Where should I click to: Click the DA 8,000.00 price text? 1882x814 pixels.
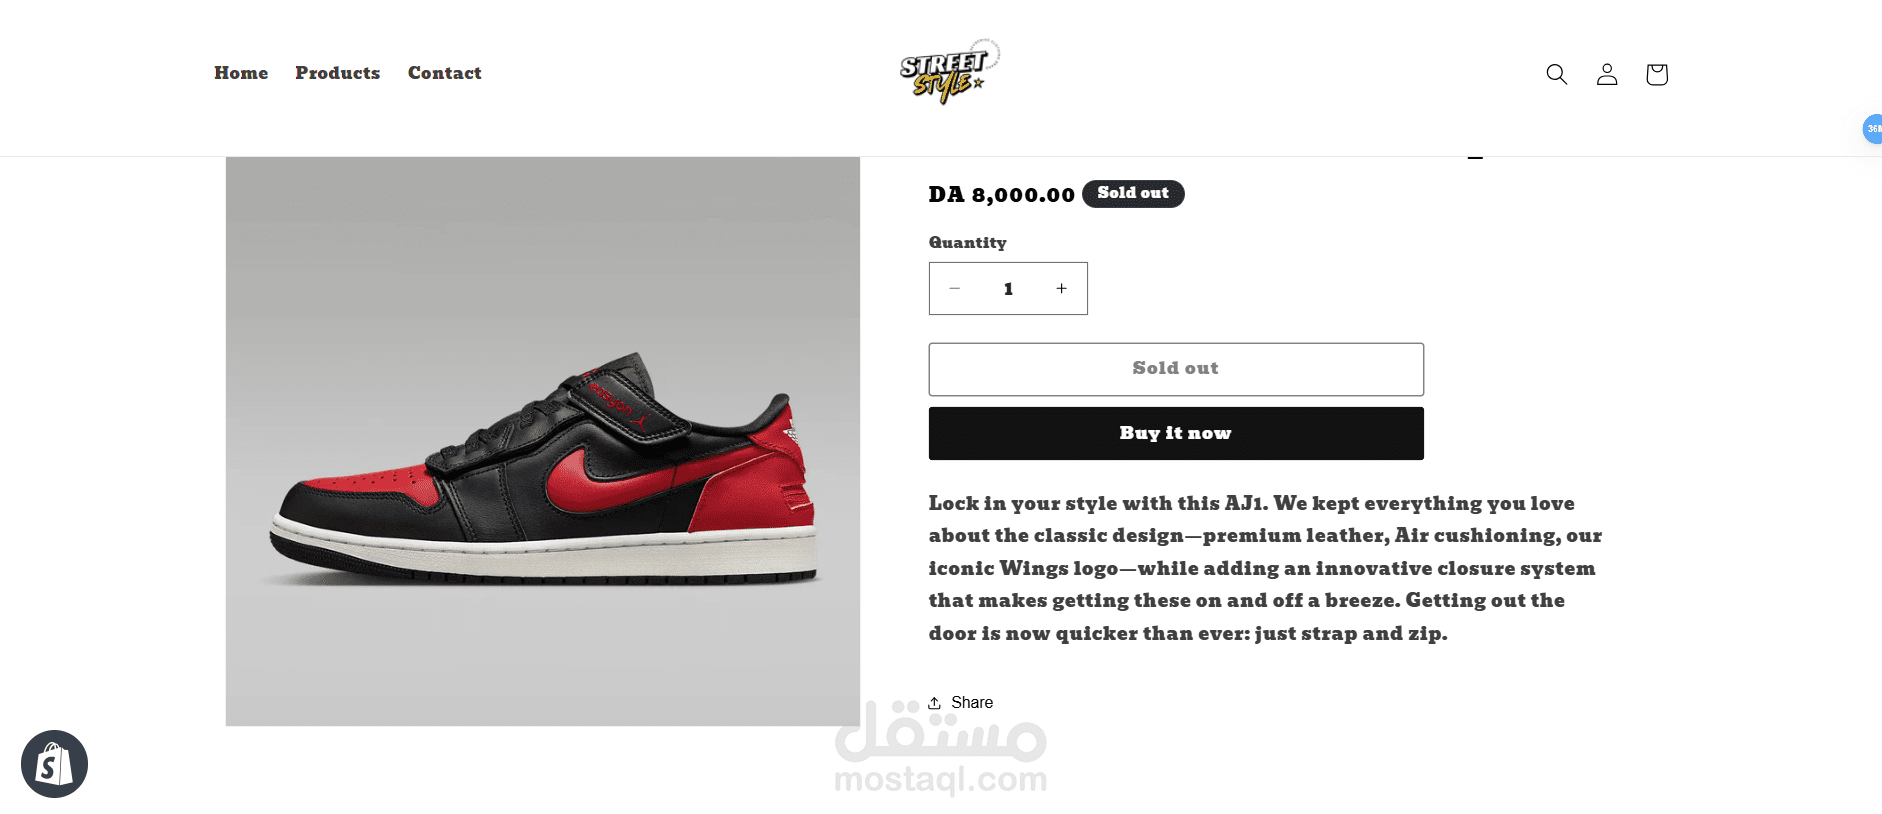pos(1001,194)
